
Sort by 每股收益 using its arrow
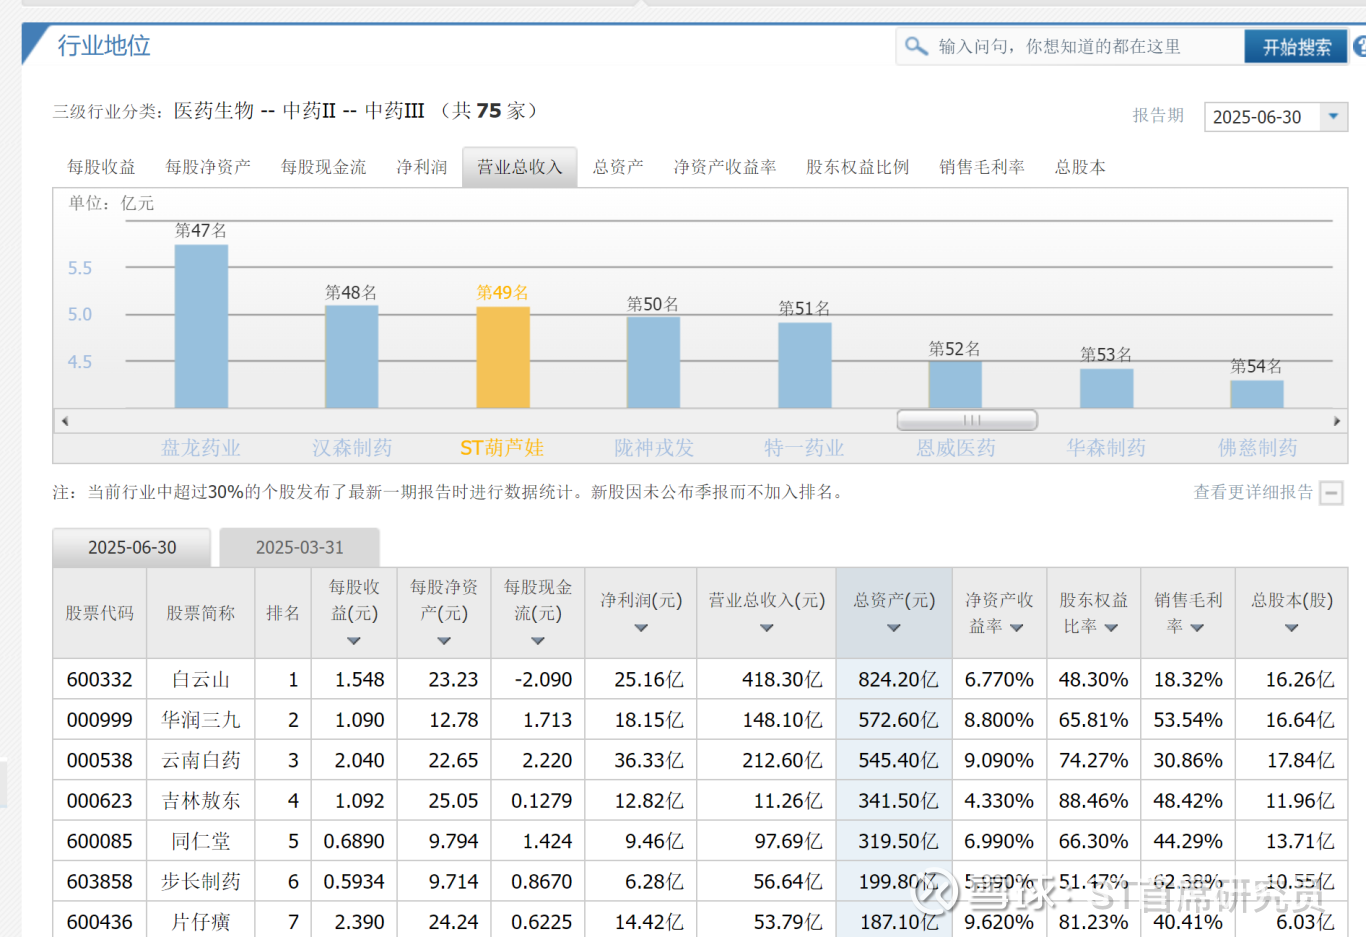coord(353,641)
